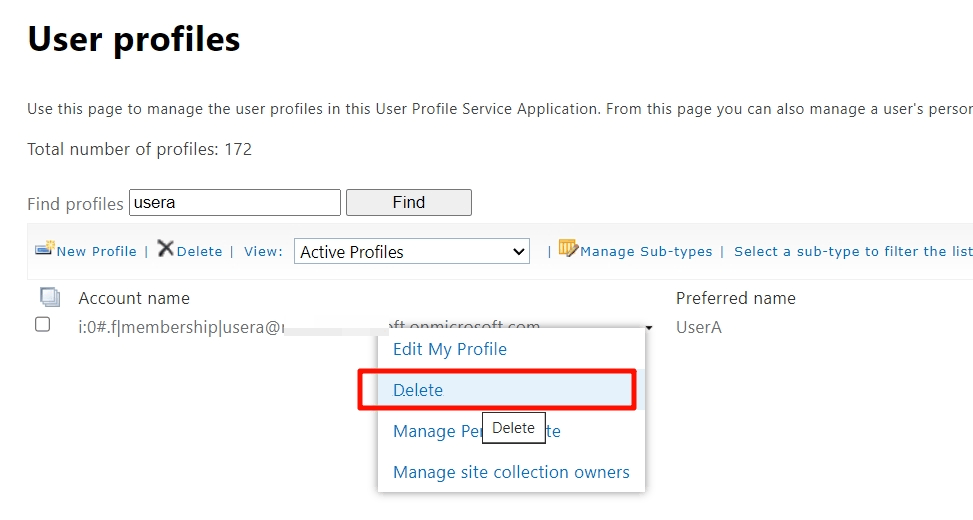Click into the Find profiles search field
Image resolution: width=973 pixels, height=520 pixels.
tap(234, 203)
